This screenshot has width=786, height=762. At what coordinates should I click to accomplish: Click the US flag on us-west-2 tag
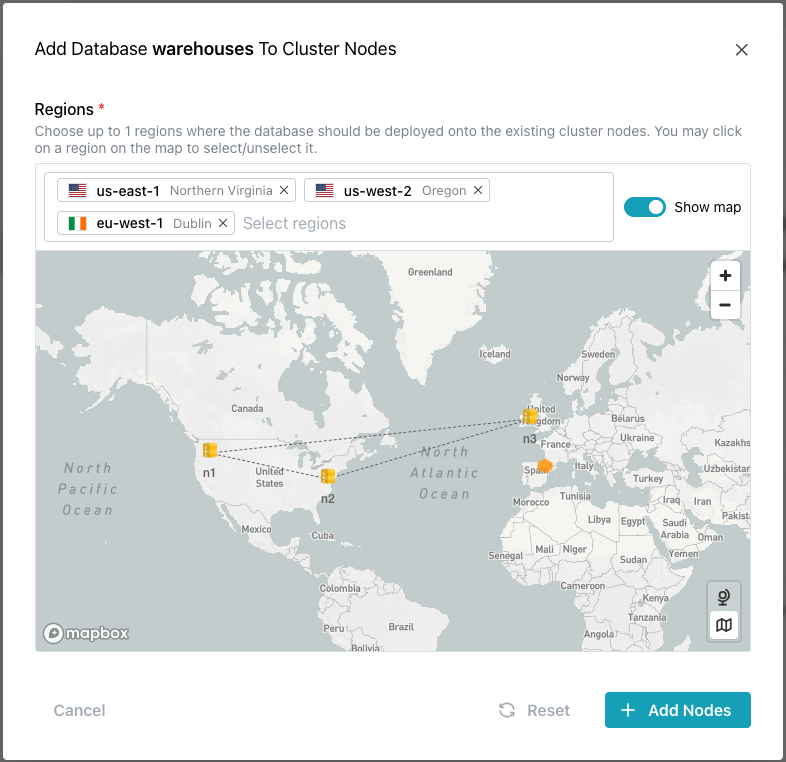(324, 190)
